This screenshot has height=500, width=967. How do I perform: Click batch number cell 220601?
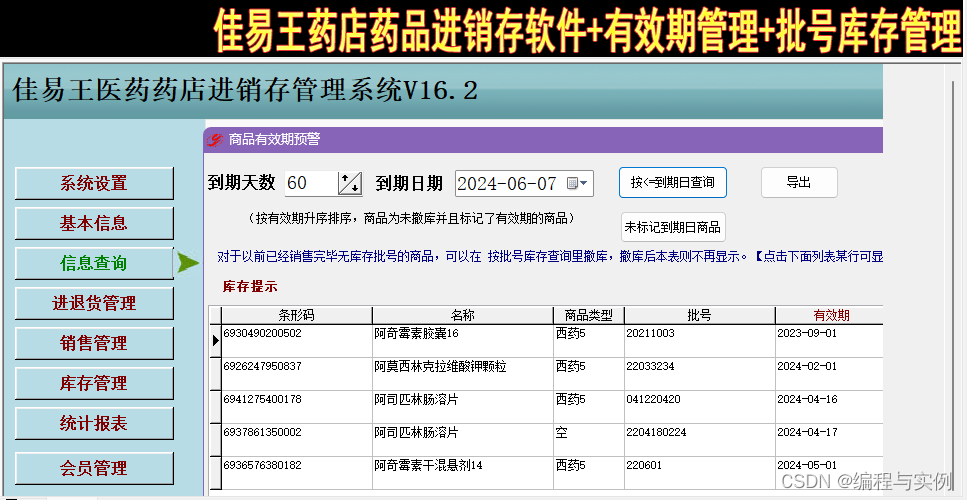699,473
